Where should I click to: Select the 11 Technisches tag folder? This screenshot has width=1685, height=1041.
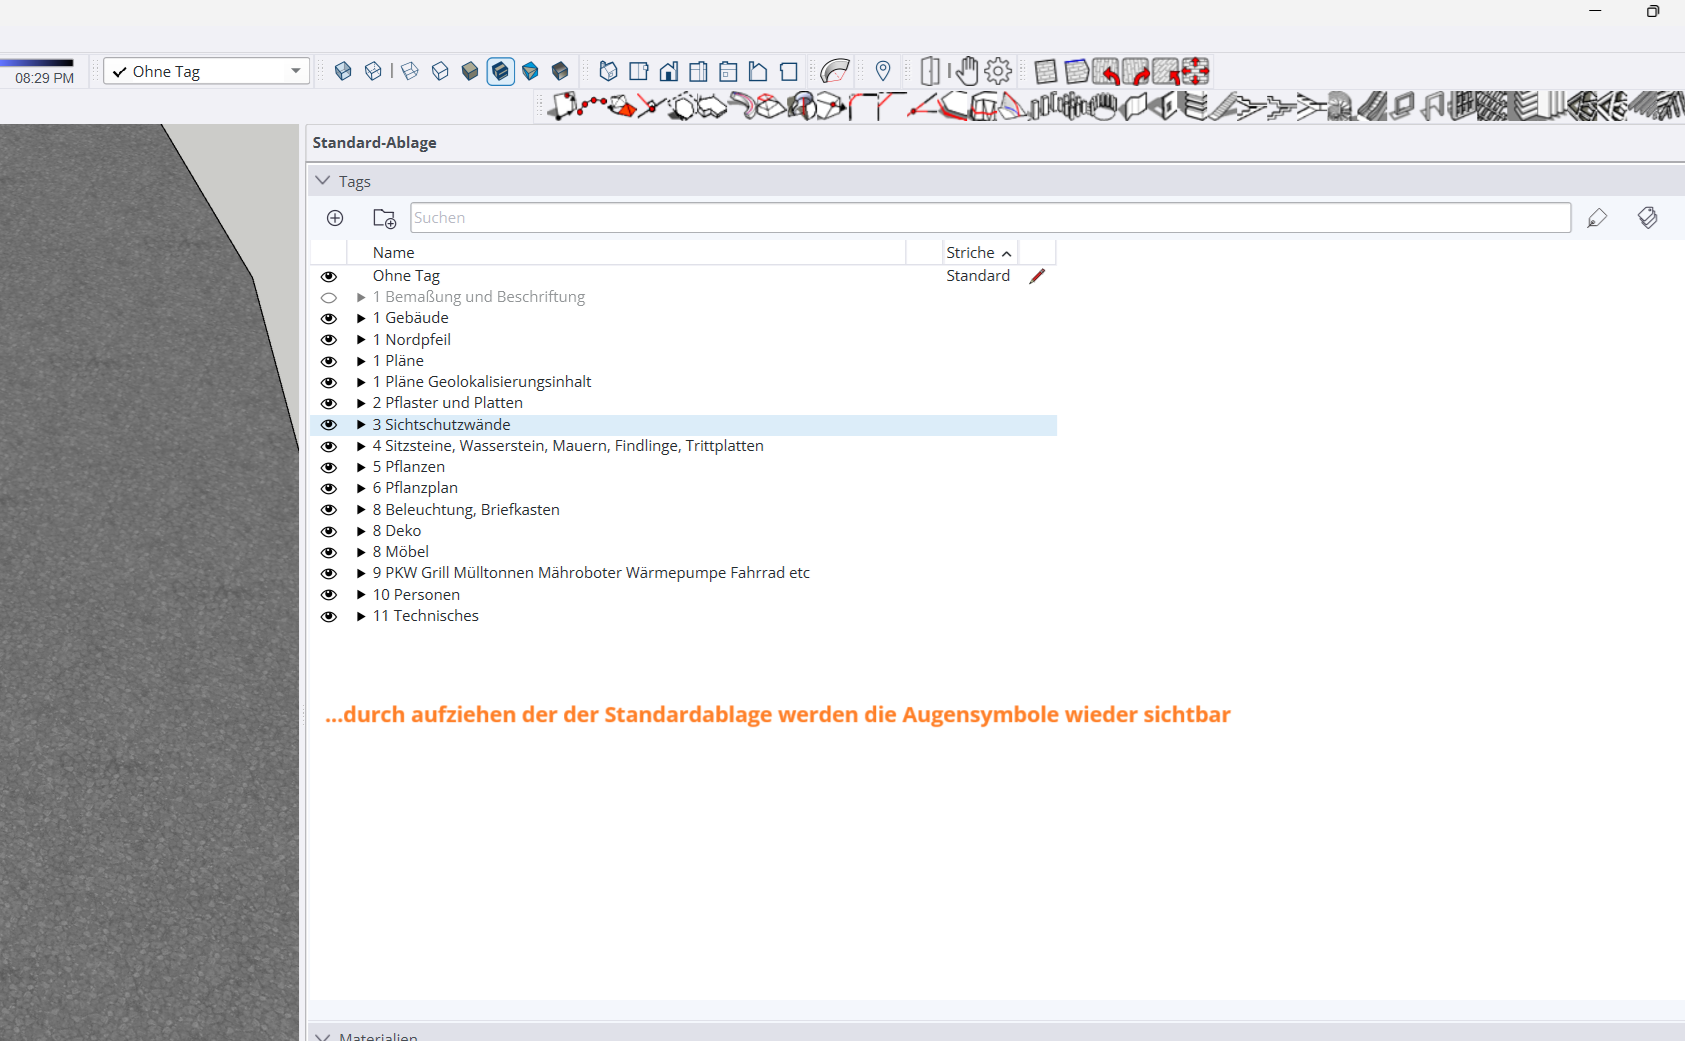point(425,616)
